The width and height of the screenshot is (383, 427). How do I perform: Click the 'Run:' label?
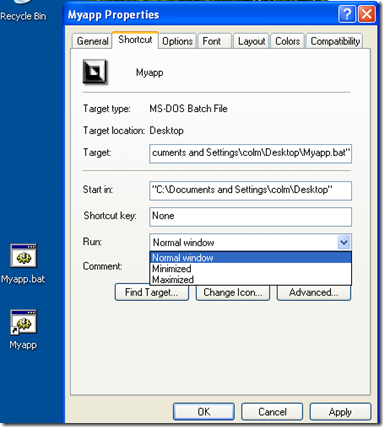pos(92,242)
